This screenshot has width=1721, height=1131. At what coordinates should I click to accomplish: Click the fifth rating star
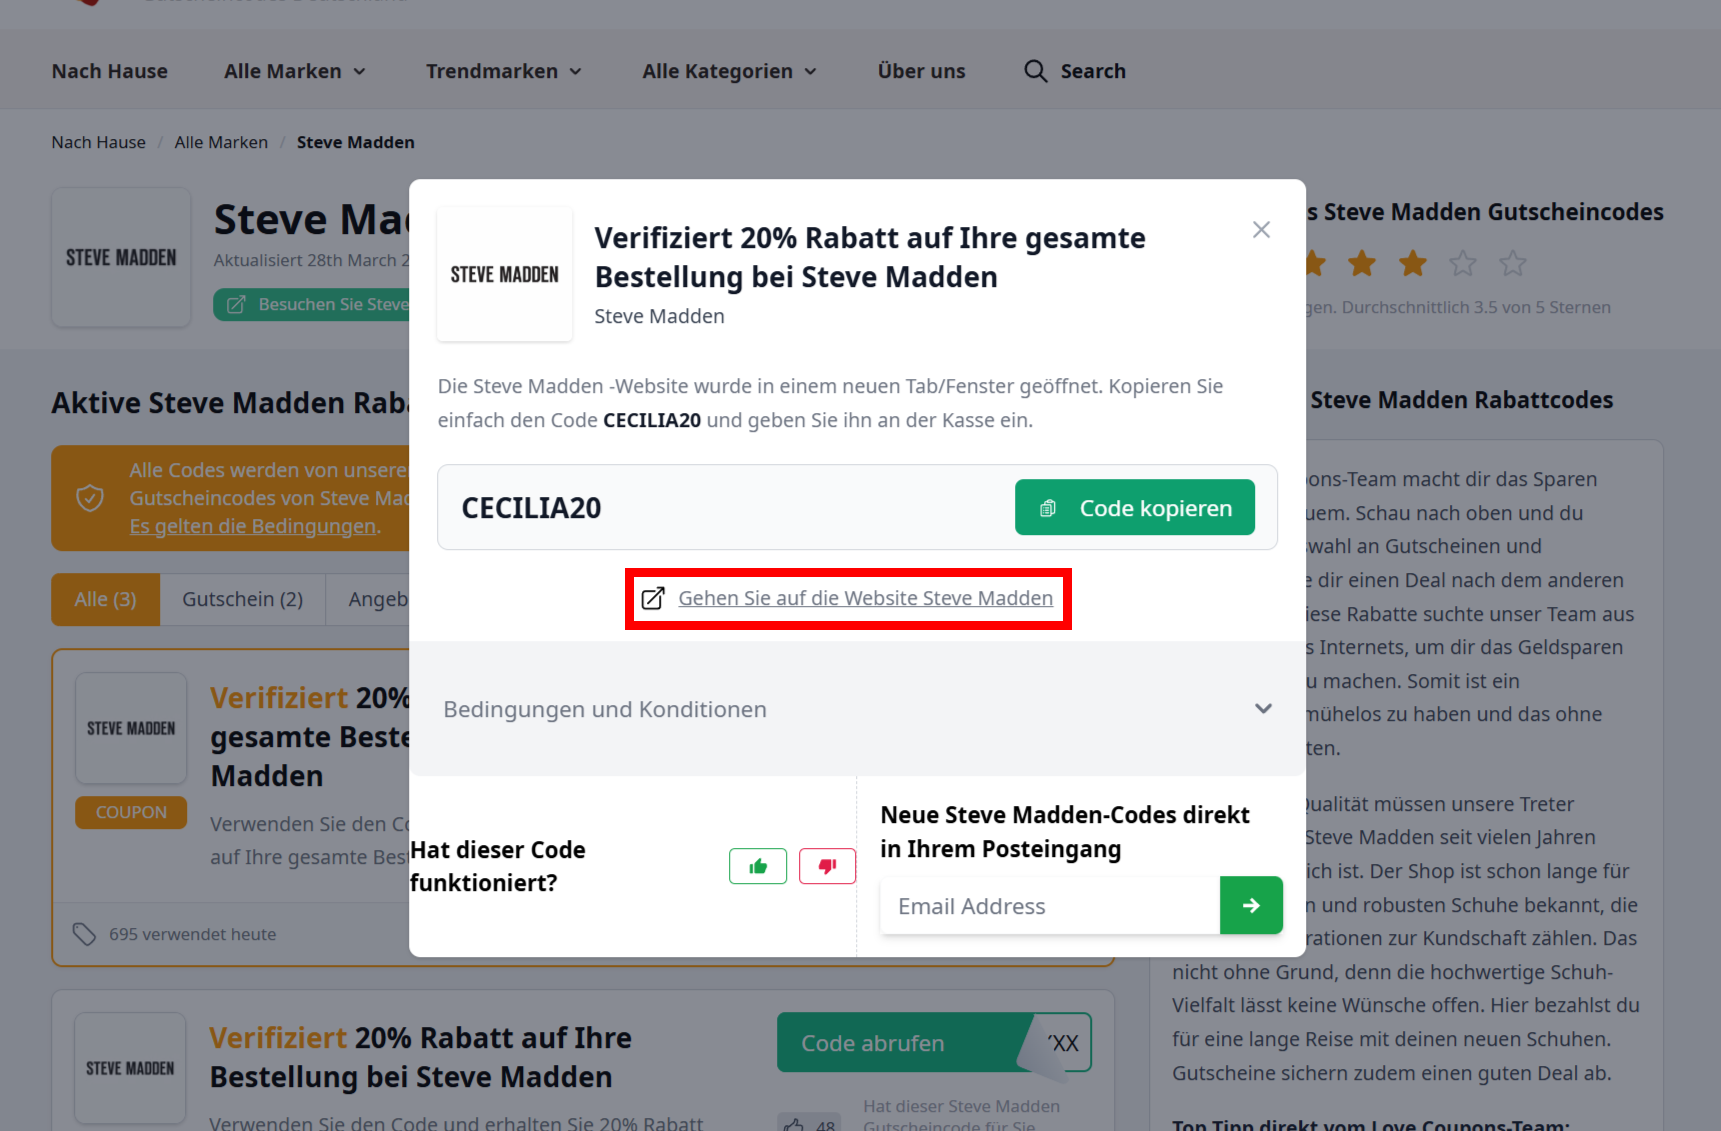pos(1513,263)
